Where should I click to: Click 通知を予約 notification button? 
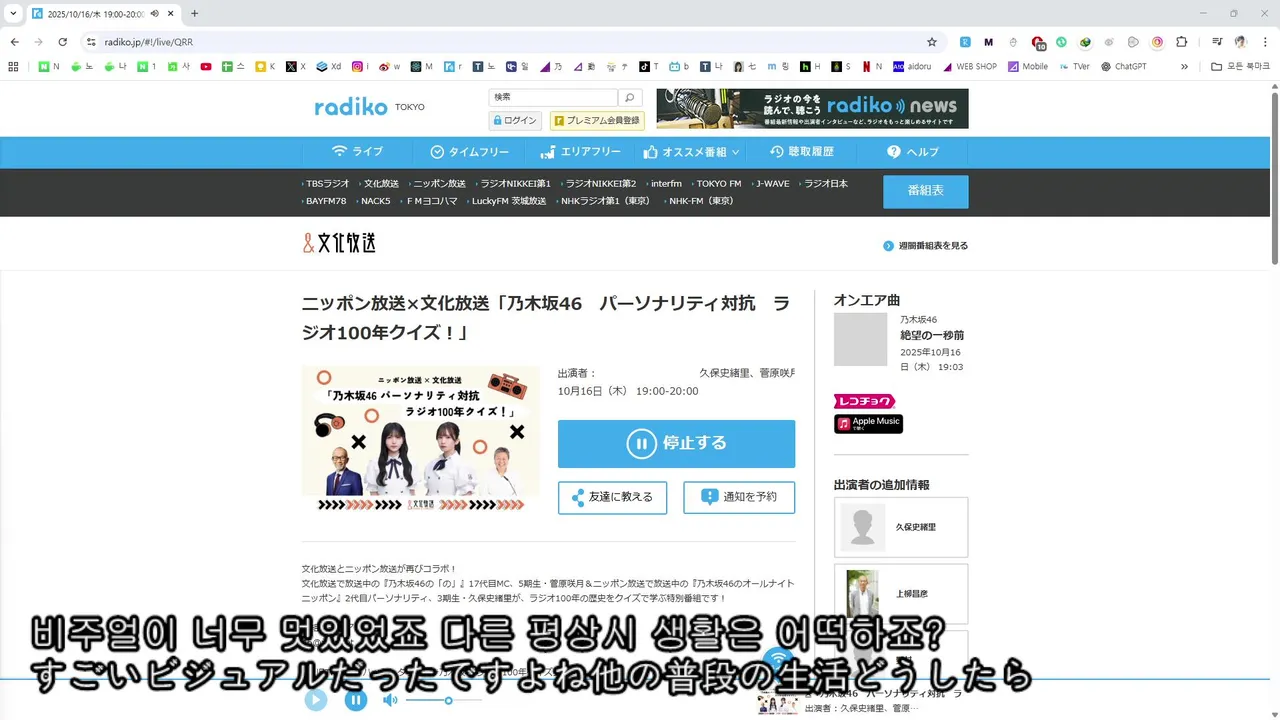739,497
